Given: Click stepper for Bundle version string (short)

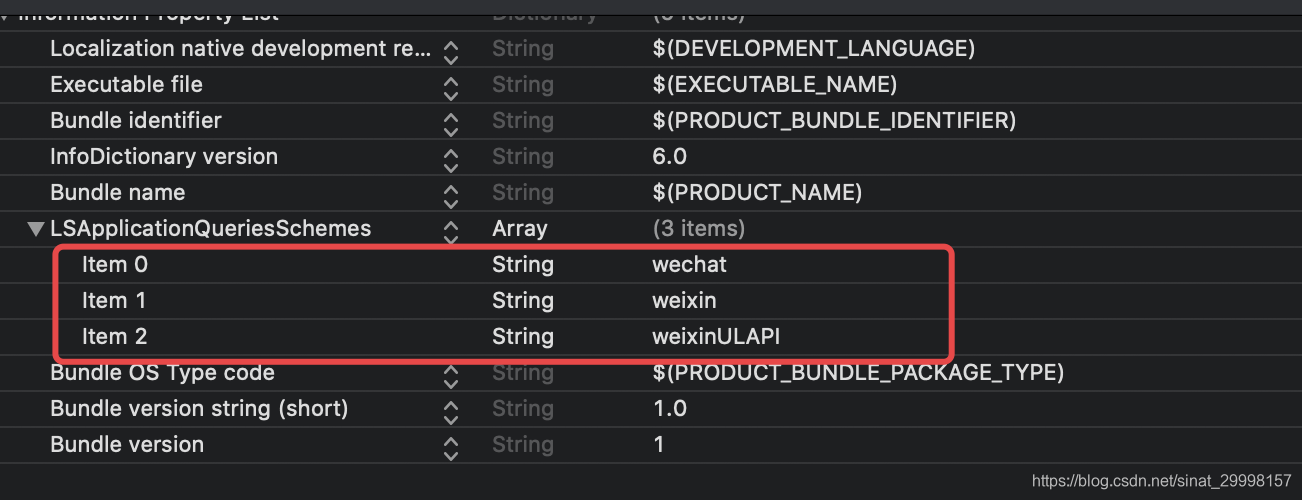Looking at the screenshot, I should point(451,410).
